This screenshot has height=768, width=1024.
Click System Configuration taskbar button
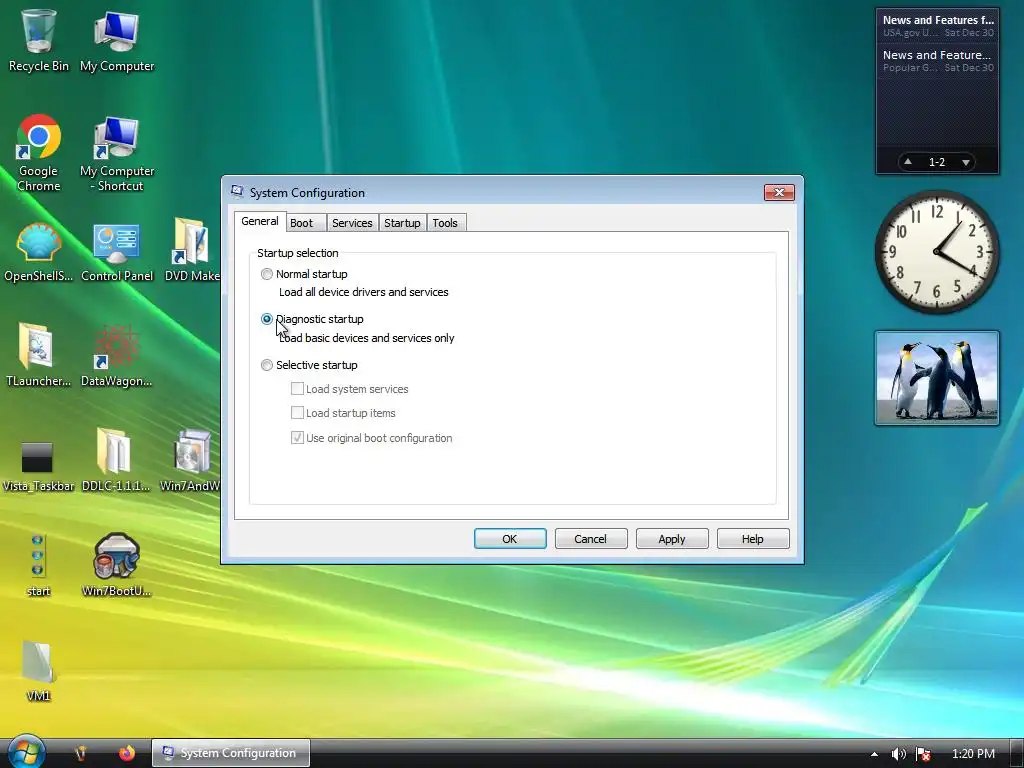pos(231,753)
